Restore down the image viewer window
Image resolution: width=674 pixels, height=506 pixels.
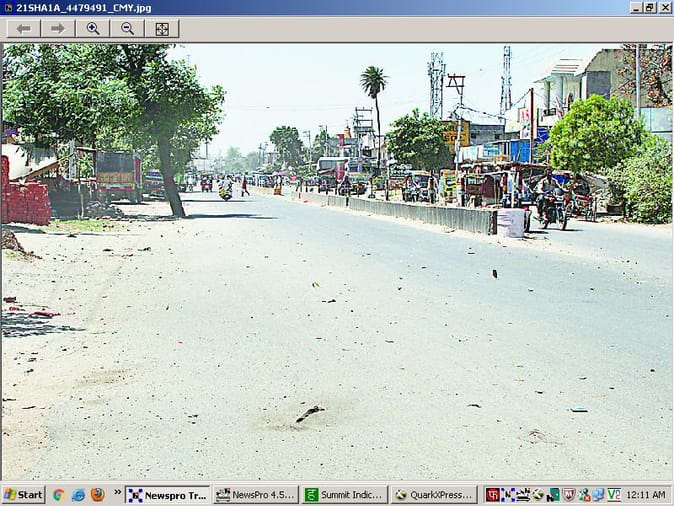[x=650, y=7]
